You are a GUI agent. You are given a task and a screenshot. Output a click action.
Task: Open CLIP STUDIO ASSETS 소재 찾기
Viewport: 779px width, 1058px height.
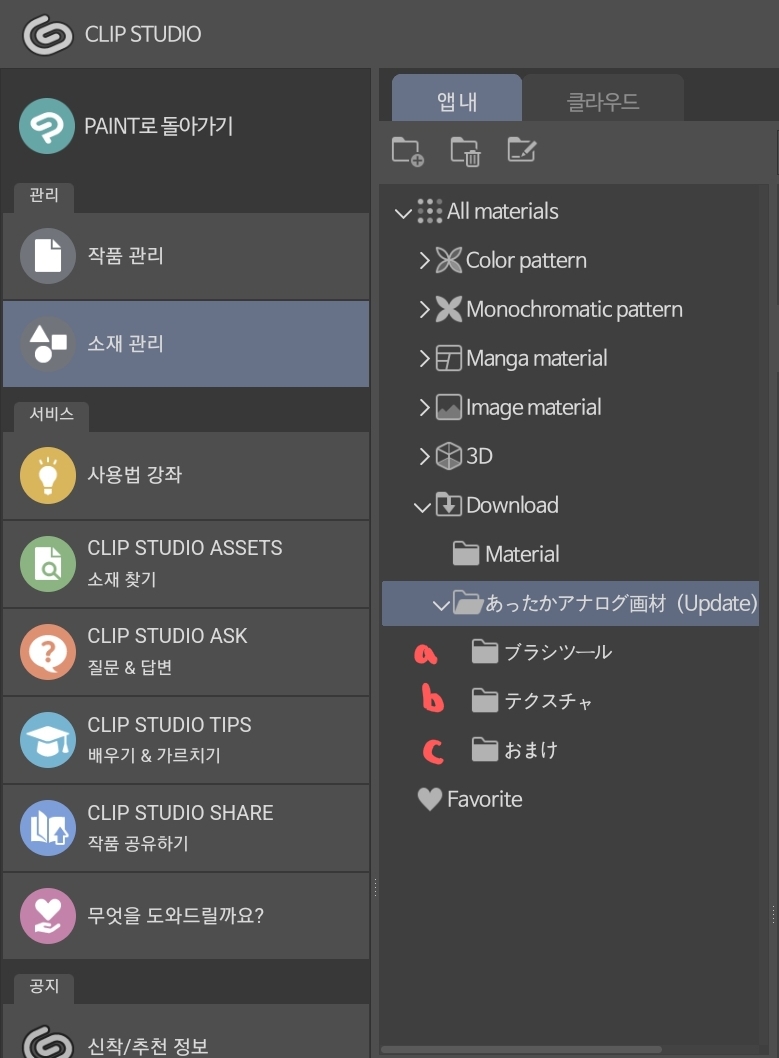[x=186, y=564]
